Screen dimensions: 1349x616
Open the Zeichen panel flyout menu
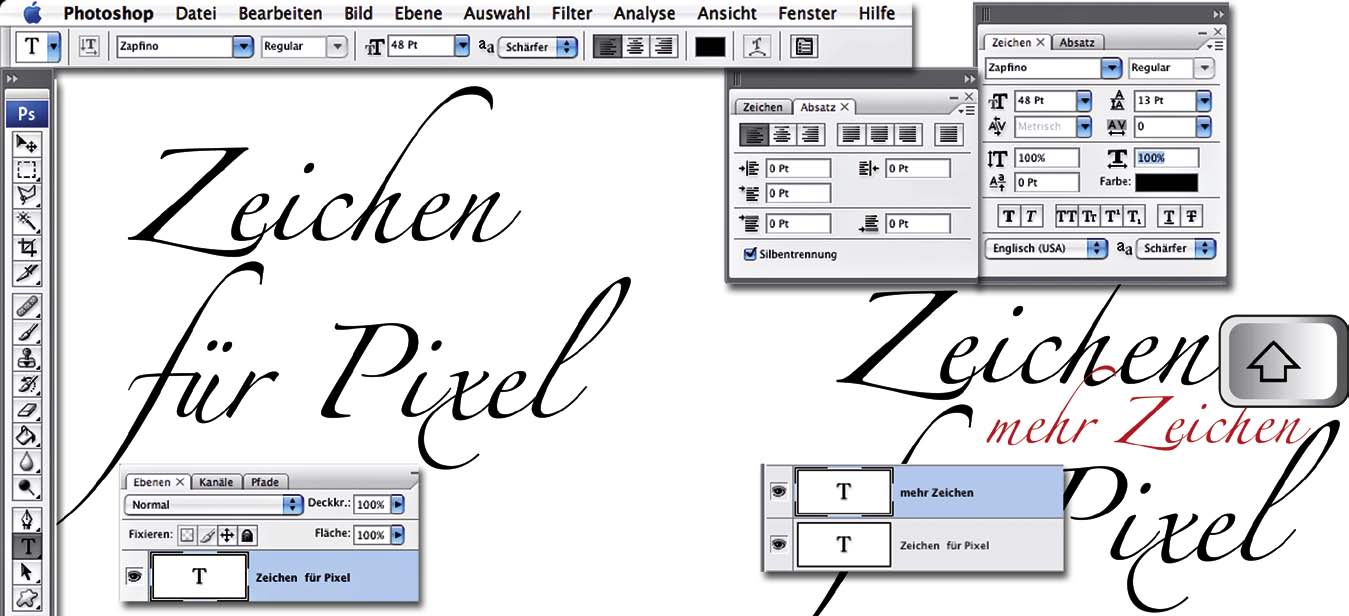tap(1215, 45)
